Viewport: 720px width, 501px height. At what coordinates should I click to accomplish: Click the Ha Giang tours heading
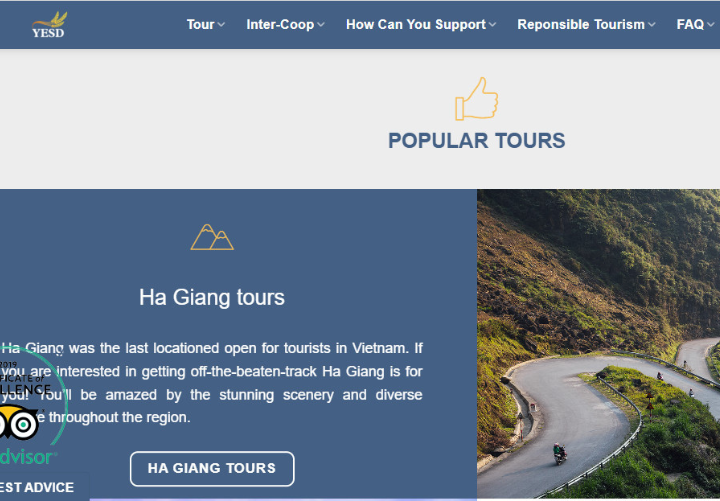pos(212,297)
